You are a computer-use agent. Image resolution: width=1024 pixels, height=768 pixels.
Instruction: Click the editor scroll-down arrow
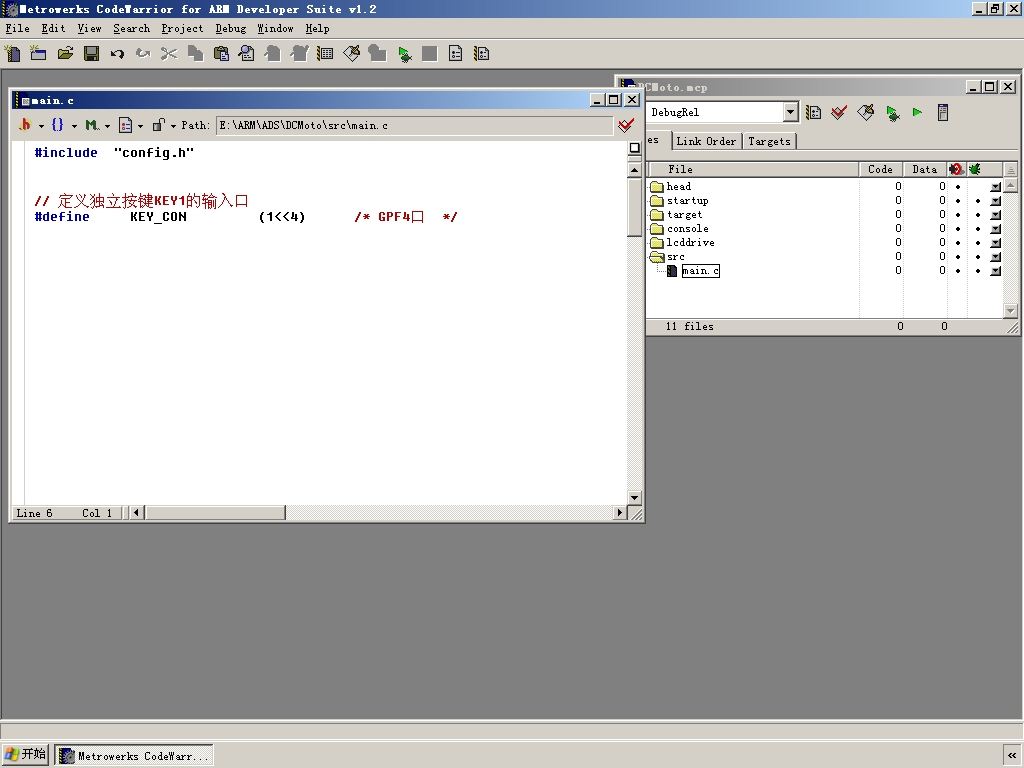pyautogui.click(x=634, y=498)
